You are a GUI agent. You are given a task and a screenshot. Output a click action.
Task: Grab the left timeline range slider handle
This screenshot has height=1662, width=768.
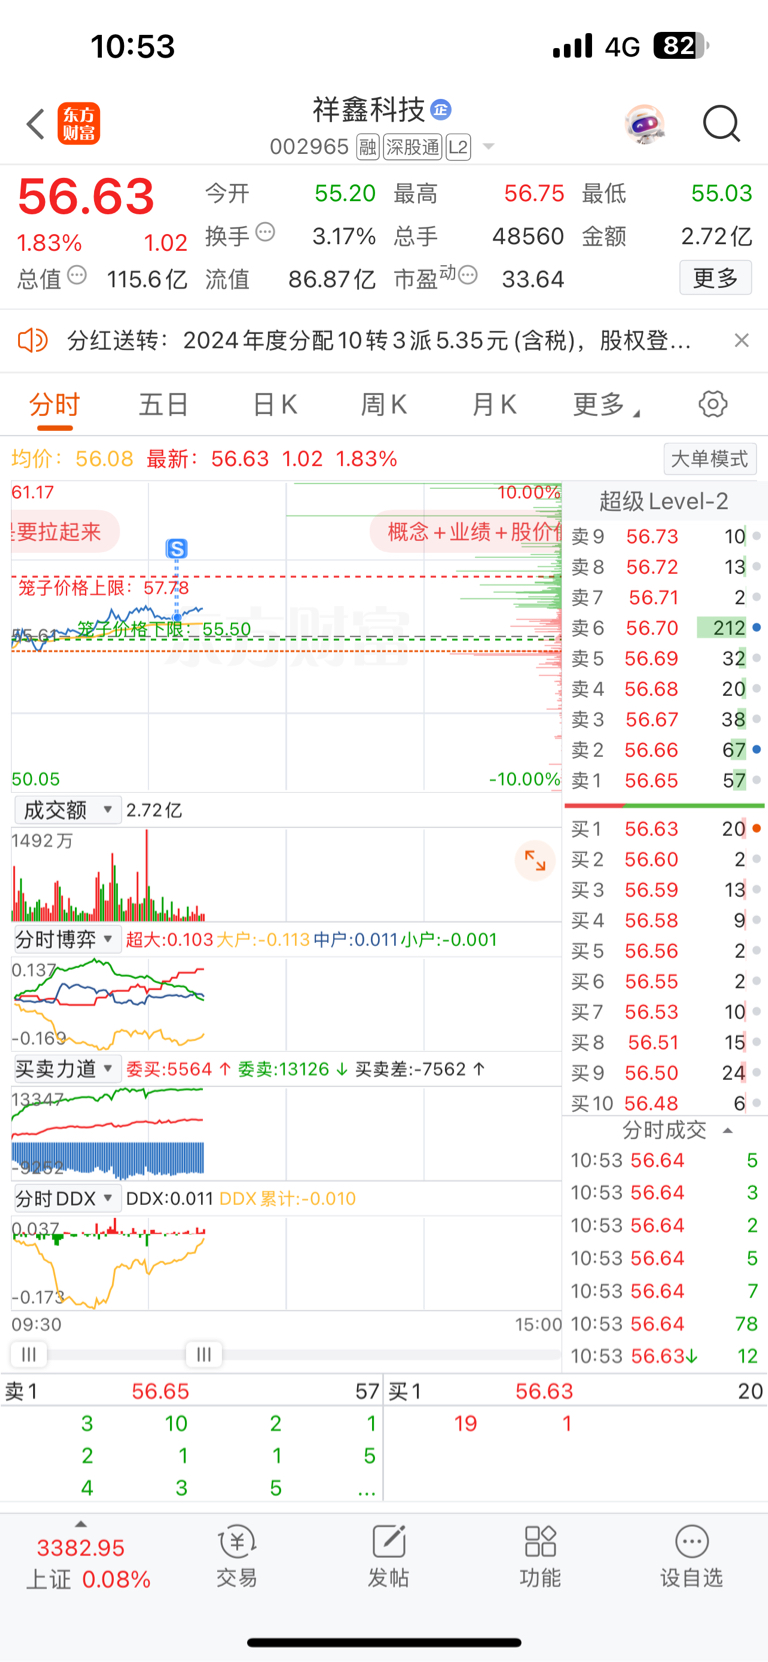(x=29, y=1354)
